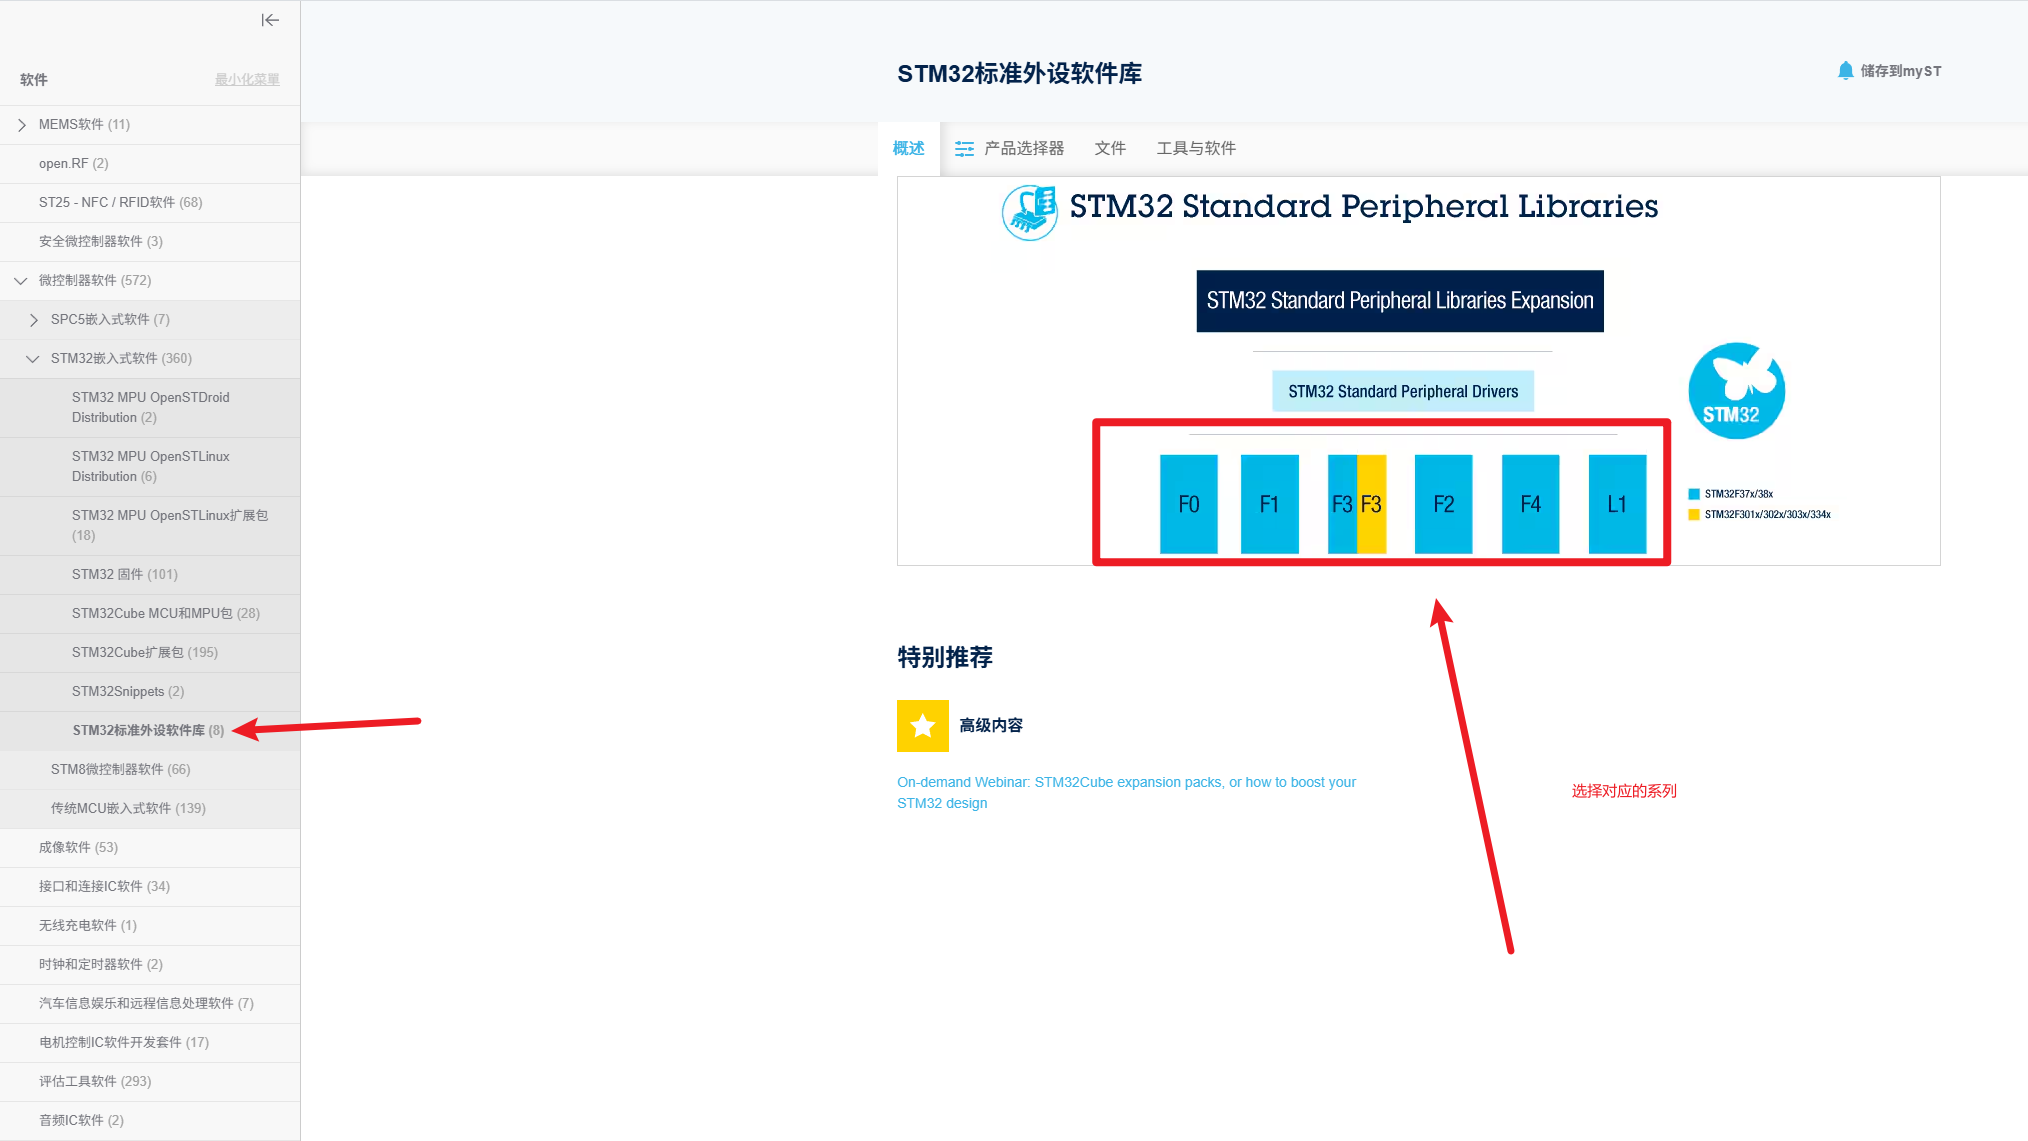Image resolution: width=2028 pixels, height=1141 pixels.
Task: Click the yellow F3 series block
Action: (x=1372, y=504)
